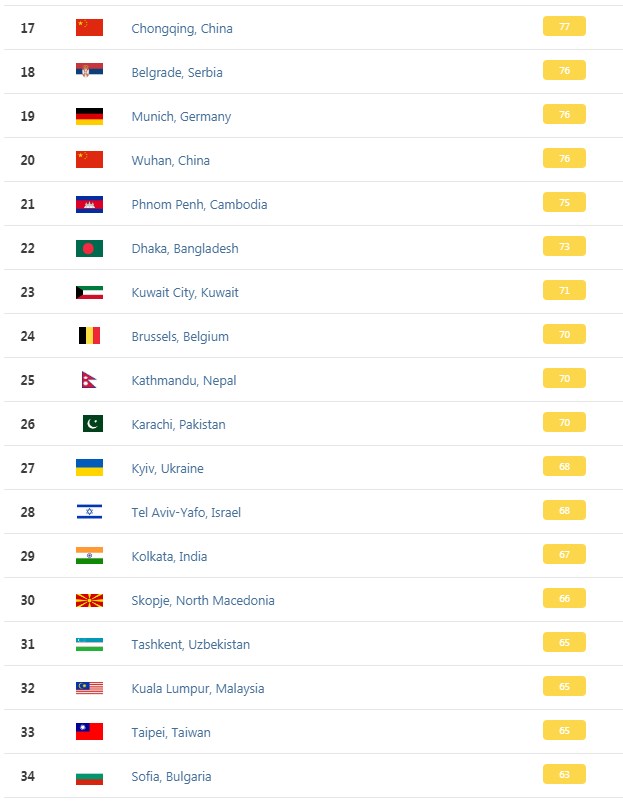Open the Chongqing, China link

[182, 29]
